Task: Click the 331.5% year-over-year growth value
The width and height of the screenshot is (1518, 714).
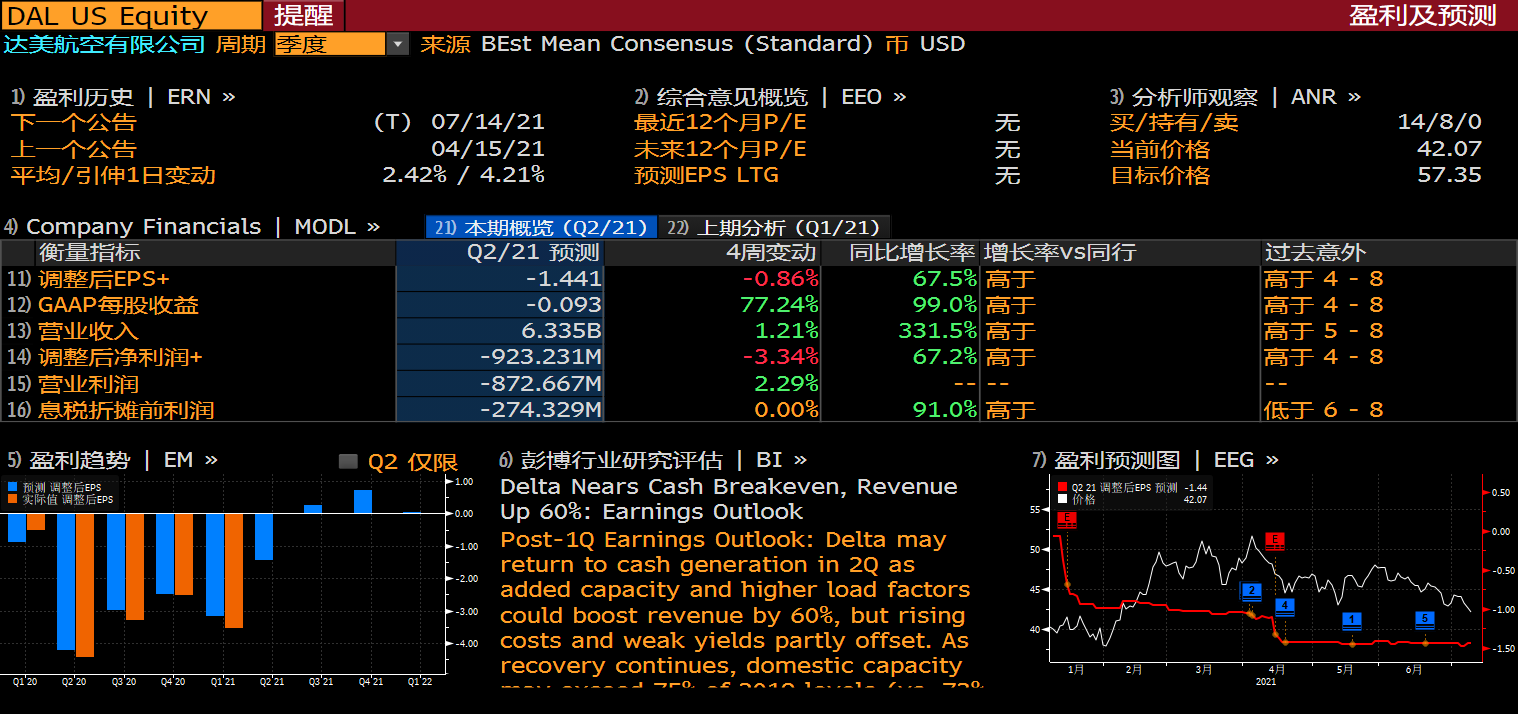Action: [x=937, y=331]
